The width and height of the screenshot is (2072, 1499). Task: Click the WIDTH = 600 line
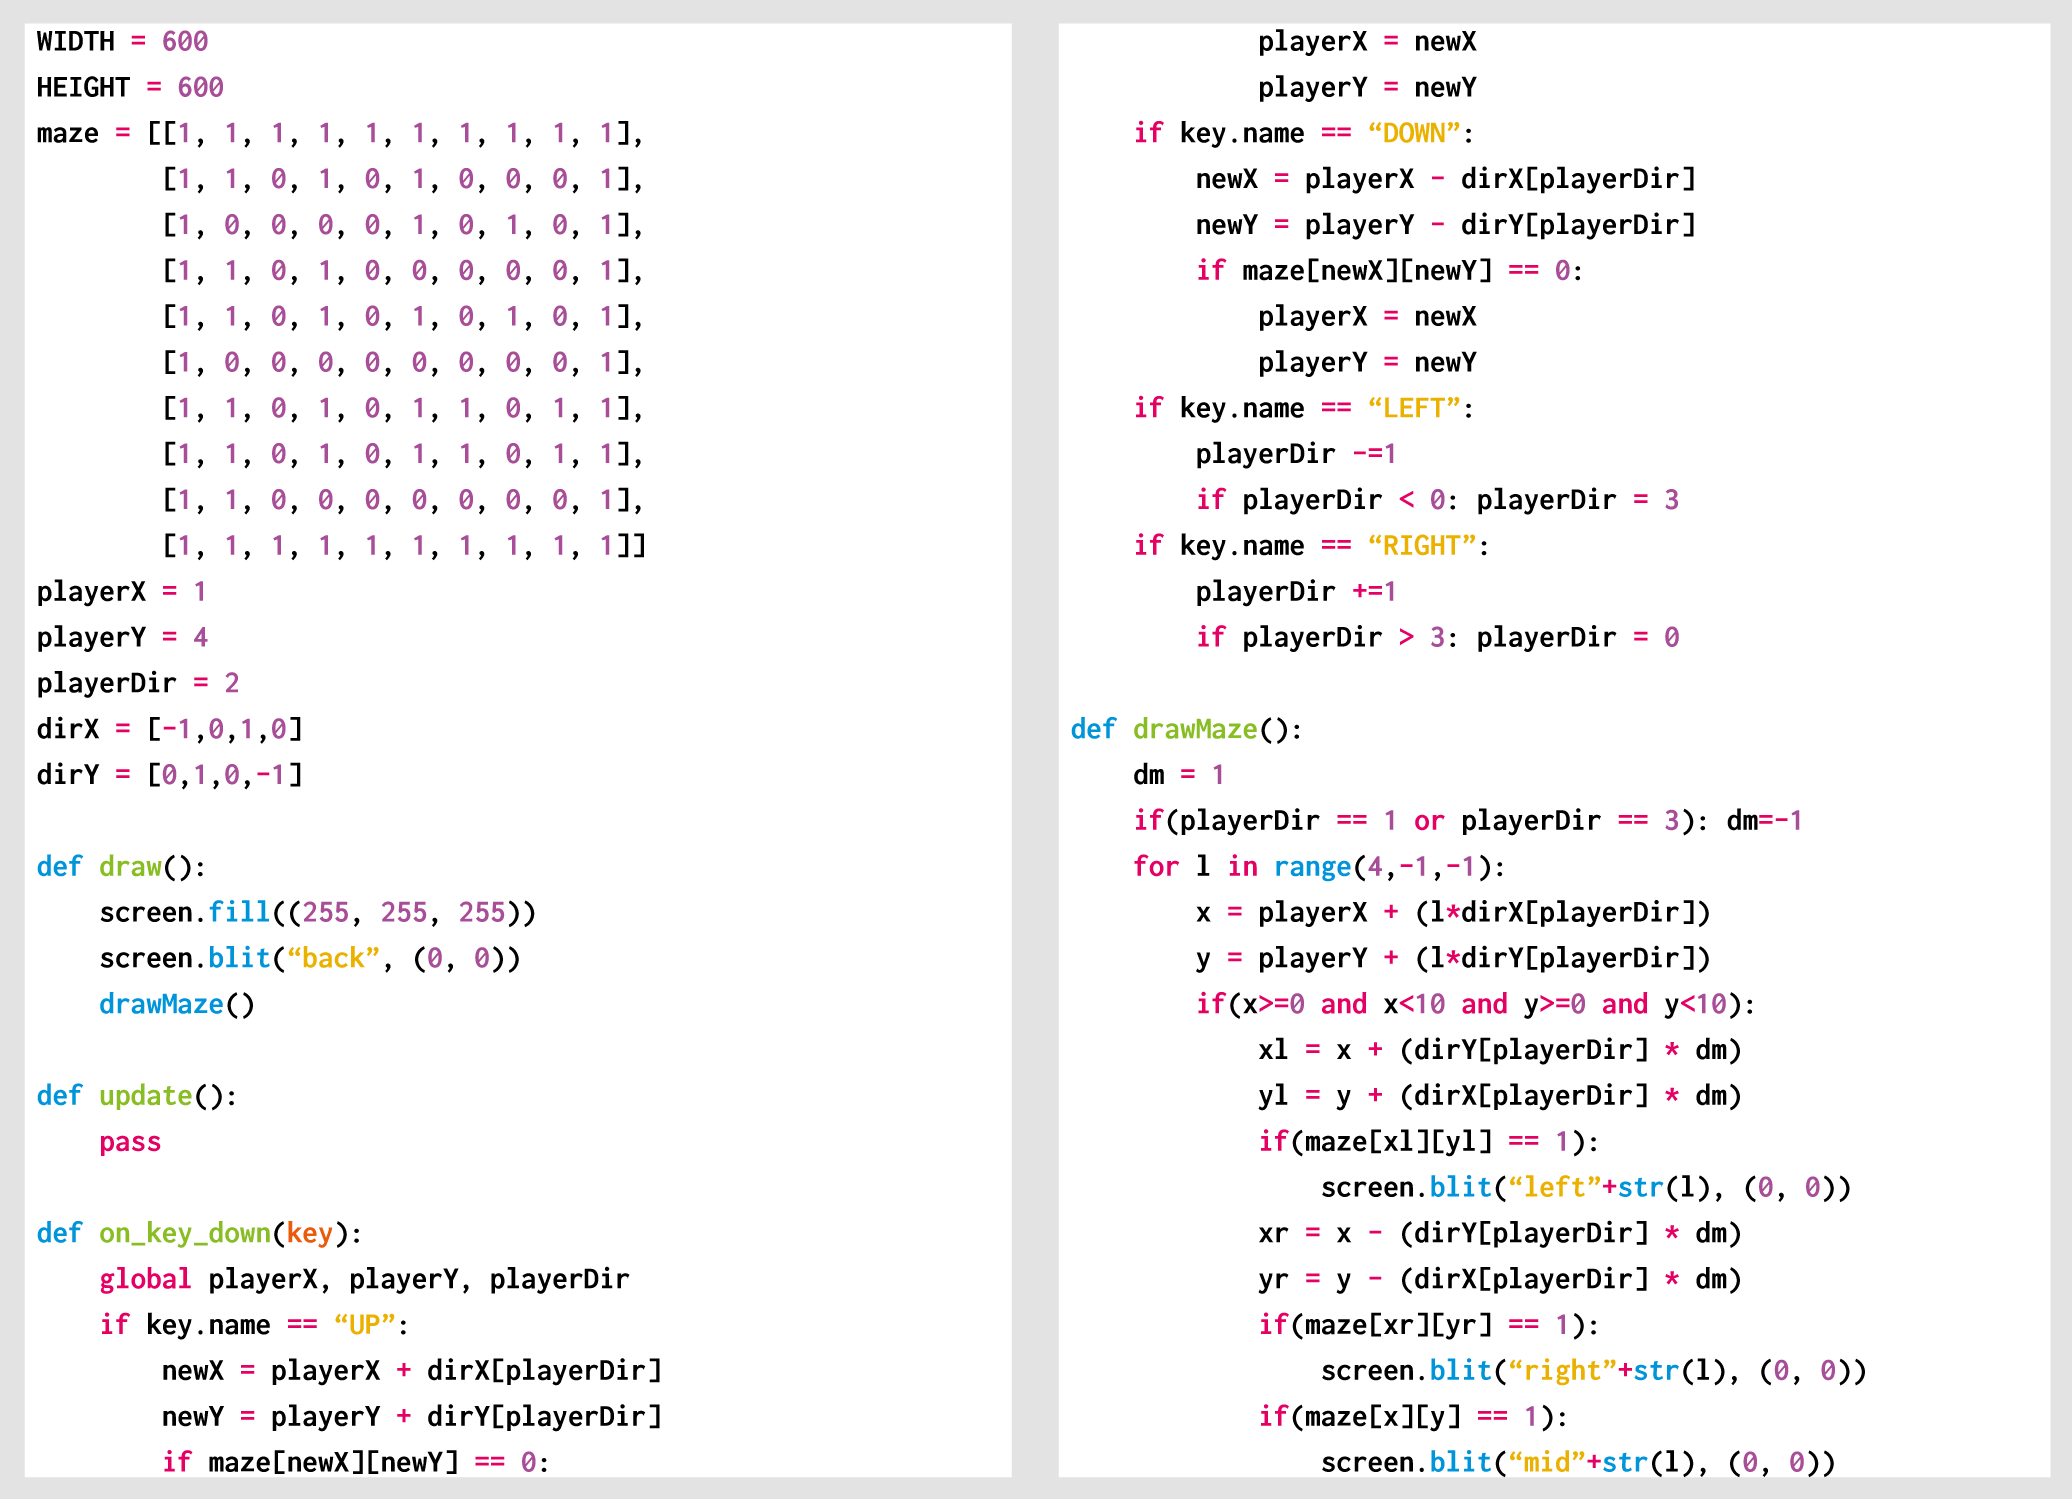122,42
